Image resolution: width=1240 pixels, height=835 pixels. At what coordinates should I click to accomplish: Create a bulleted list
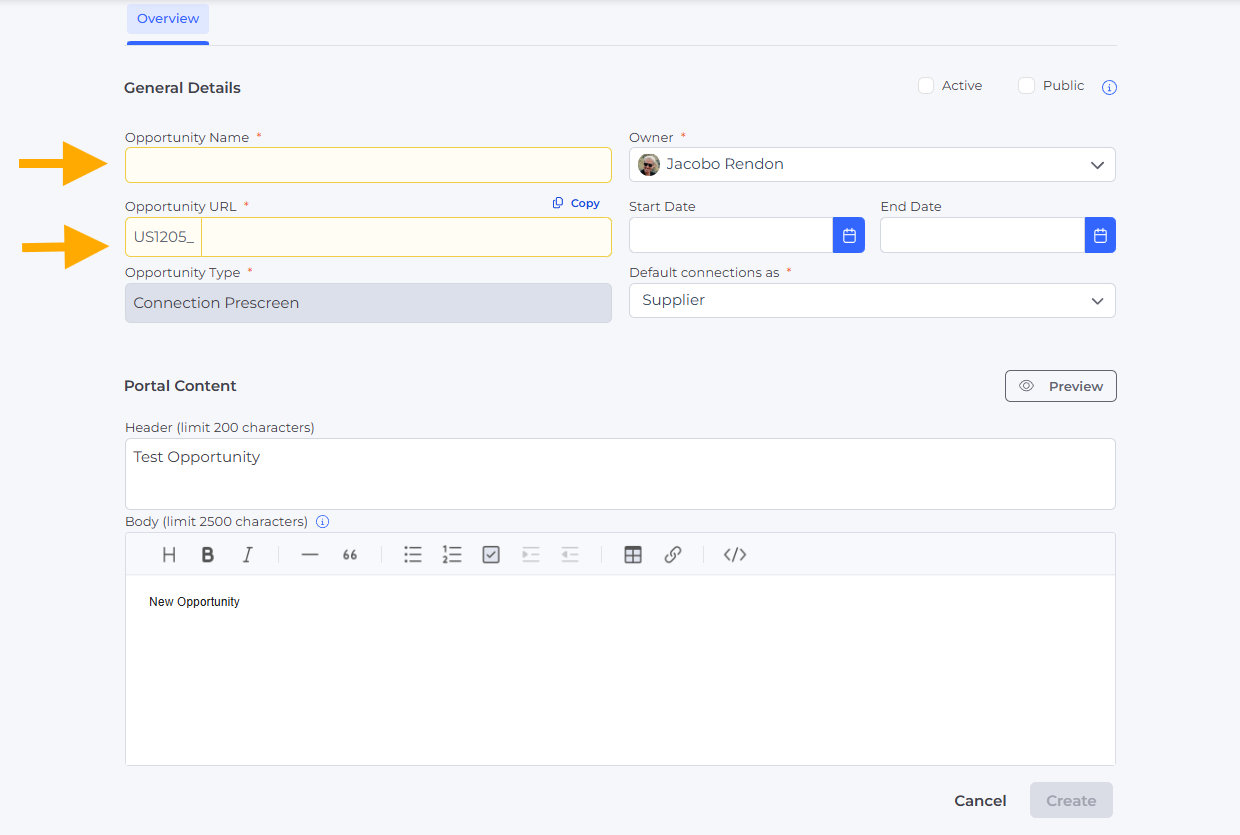pos(413,555)
